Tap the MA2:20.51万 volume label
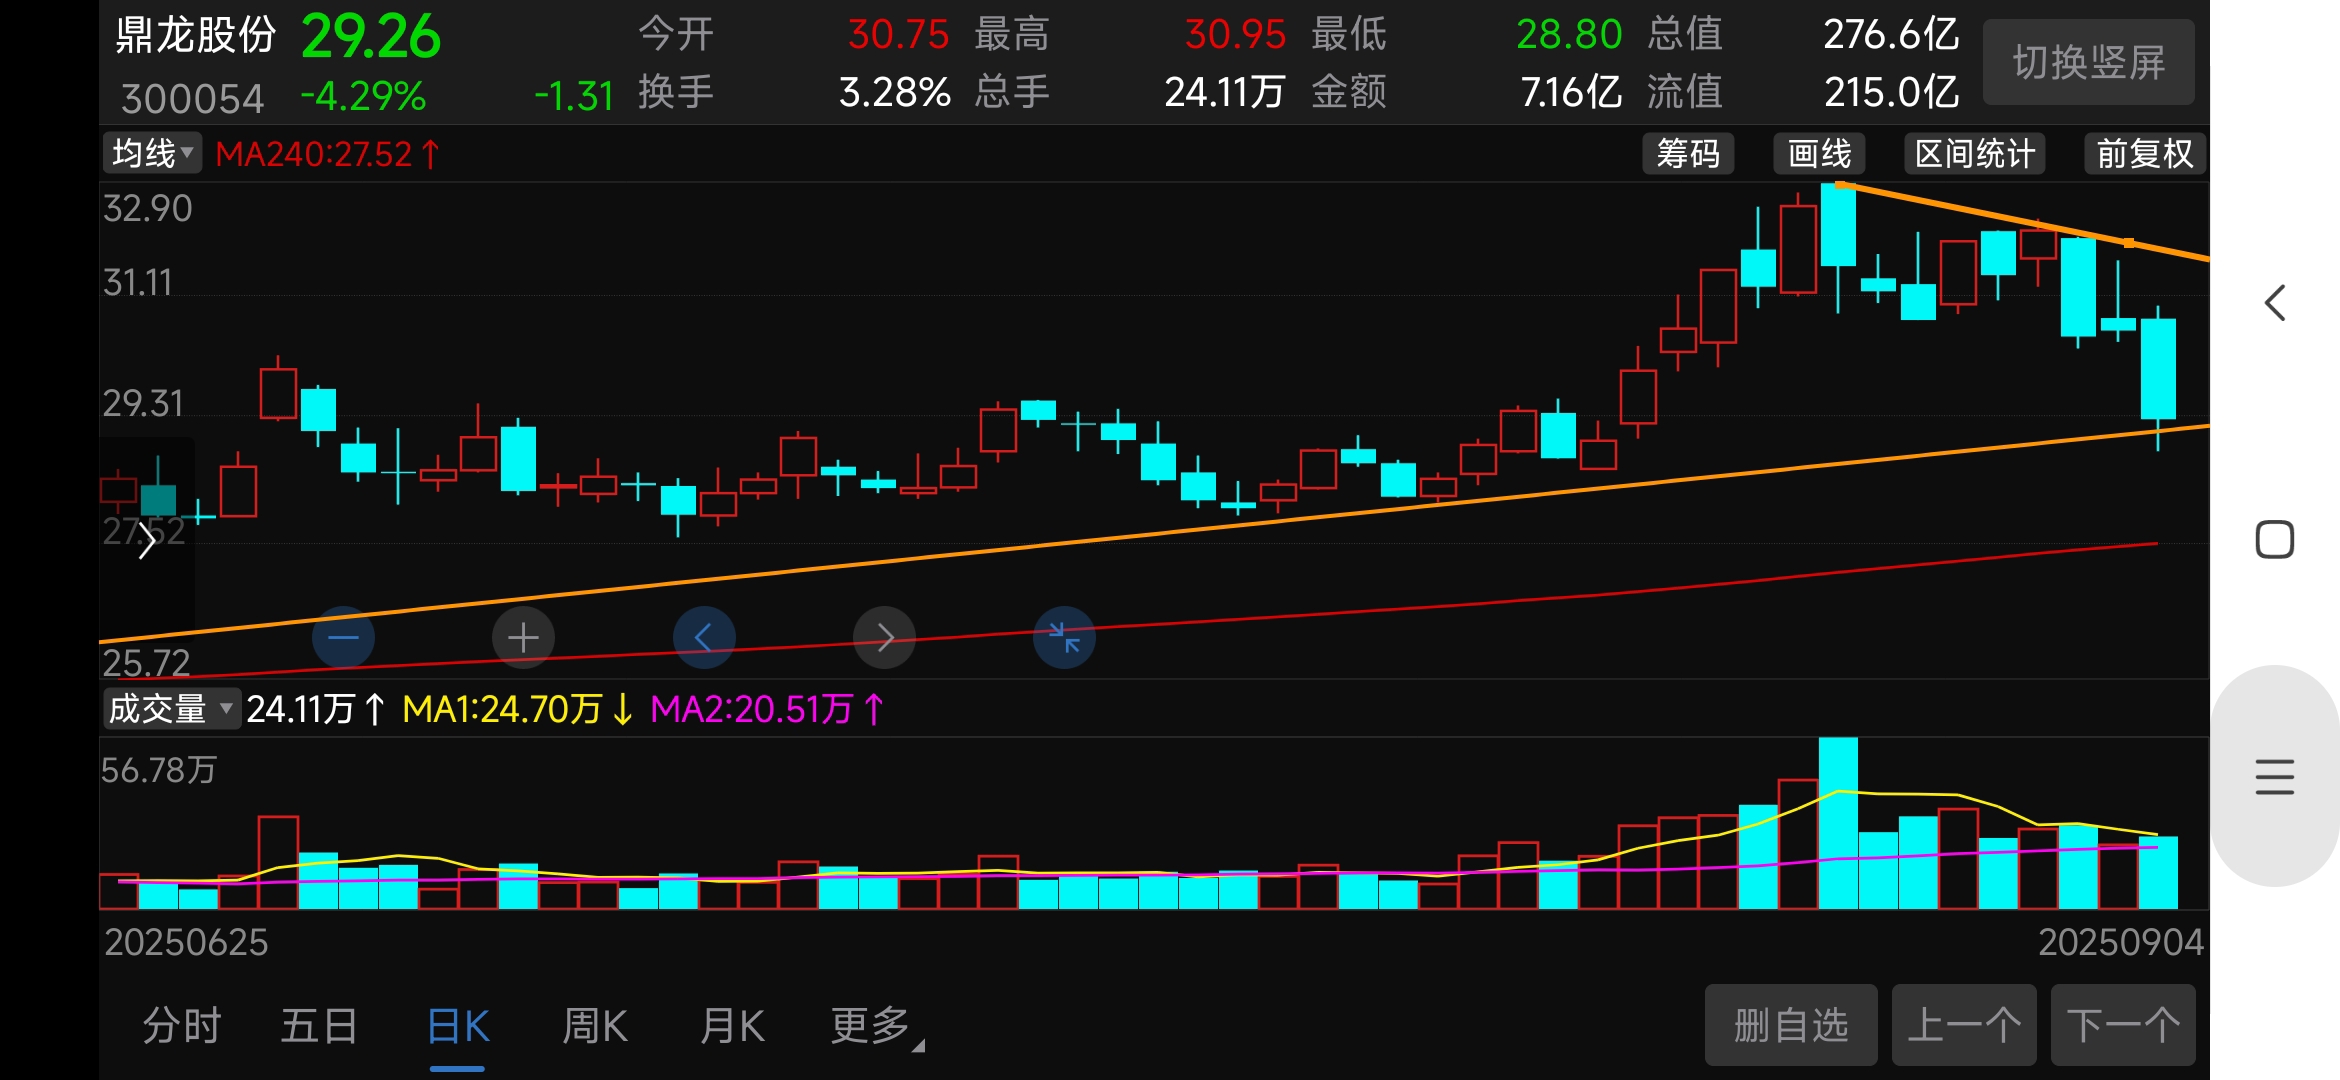Image resolution: width=2340 pixels, height=1080 pixels. click(x=767, y=709)
